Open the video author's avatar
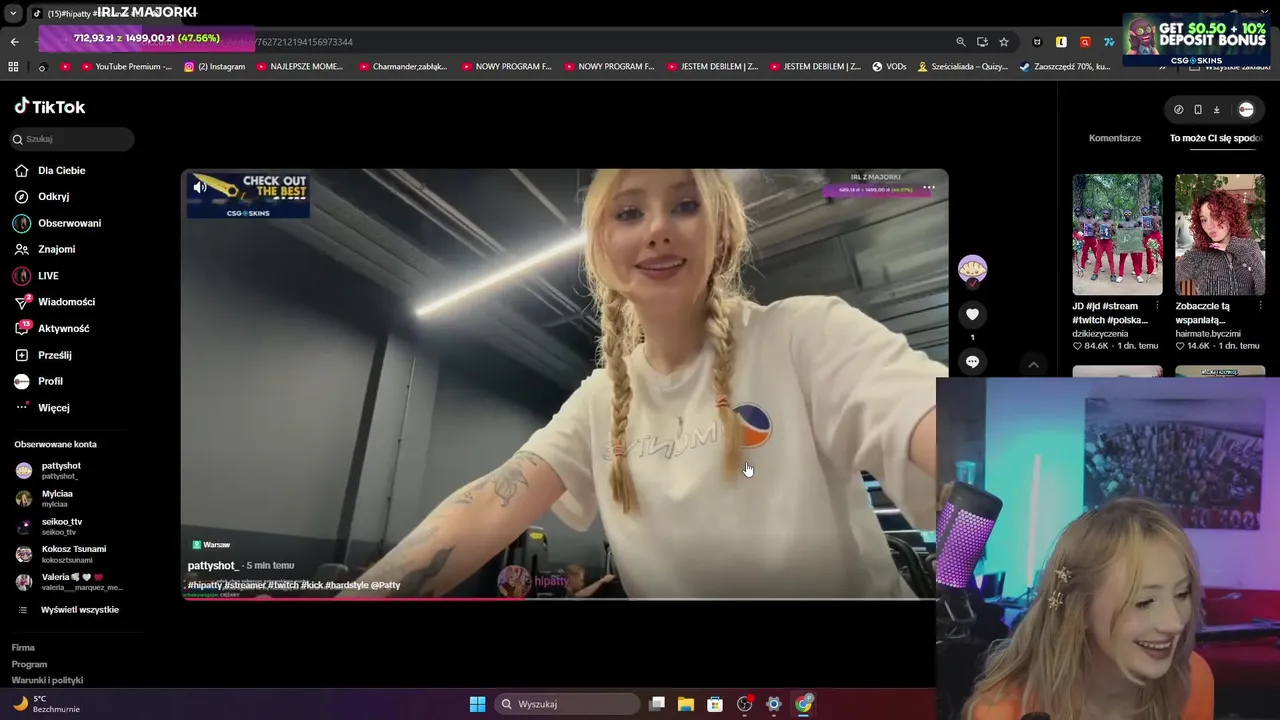1280x720 pixels. (972, 269)
